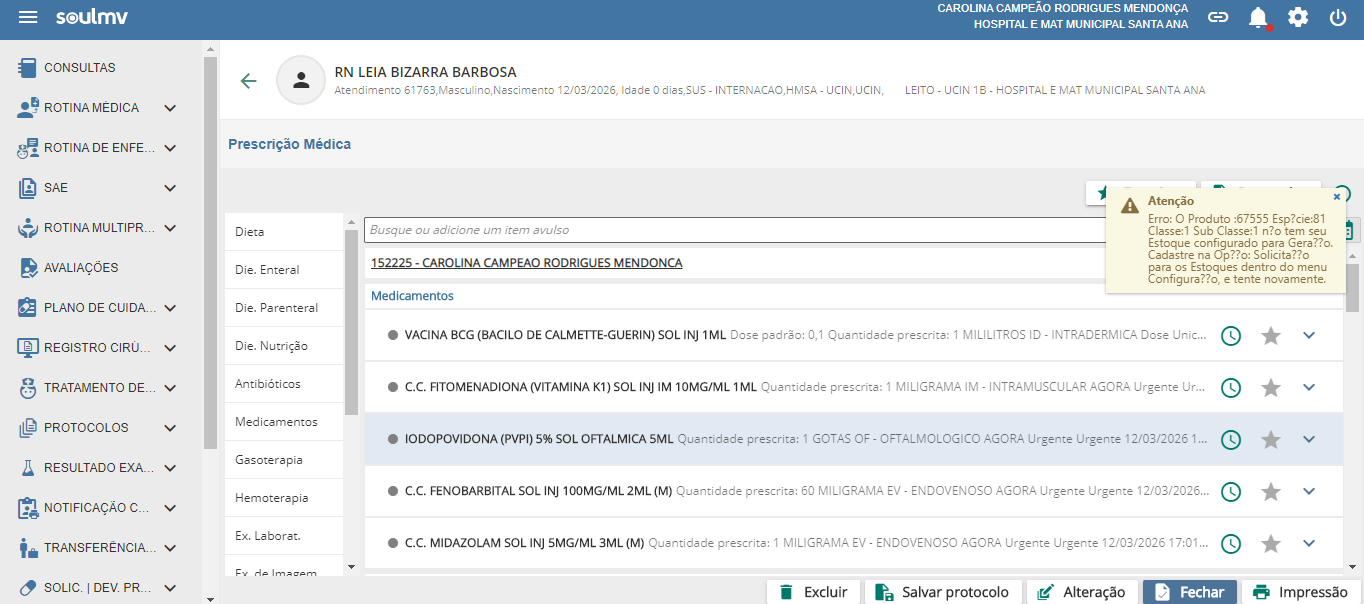Mark FENOBARBITAL as favorite with star
Screen dimensions: 1364x604
pos(1271,492)
